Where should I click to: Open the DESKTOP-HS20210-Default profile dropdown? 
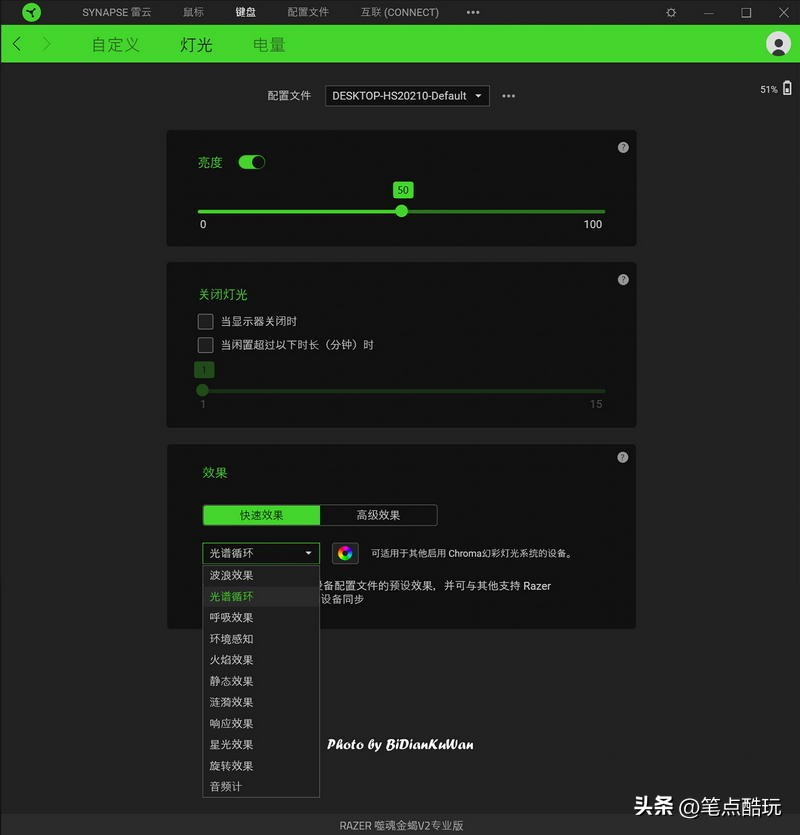404,96
